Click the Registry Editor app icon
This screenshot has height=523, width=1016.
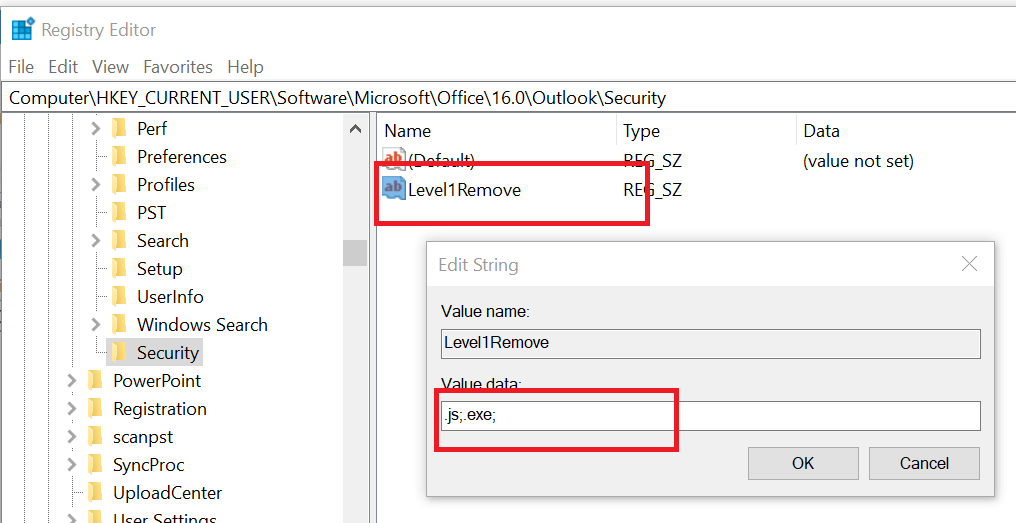[23, 30]
